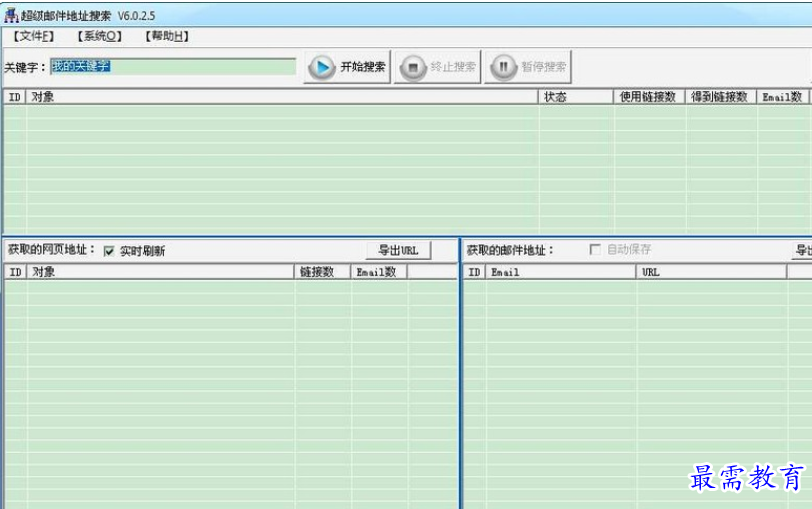Click 对象 header in the URL list
812x509 pixels.
click(161, 272)
